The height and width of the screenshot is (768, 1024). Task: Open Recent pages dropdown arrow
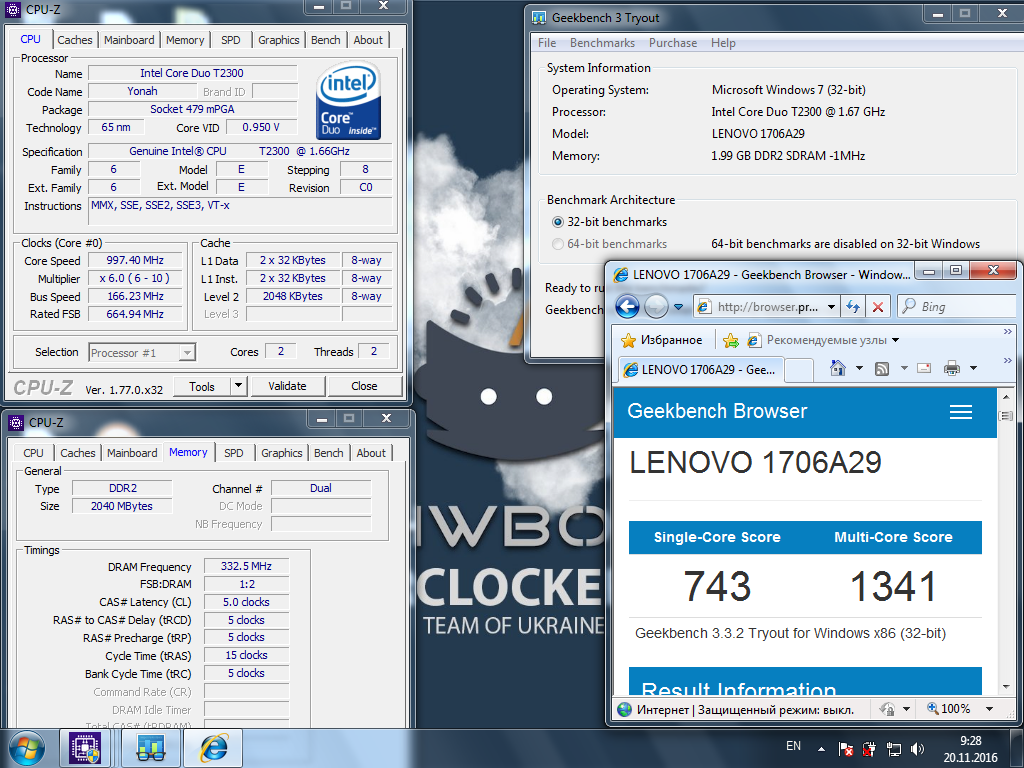pyautogui.click(x=679, y=306)
